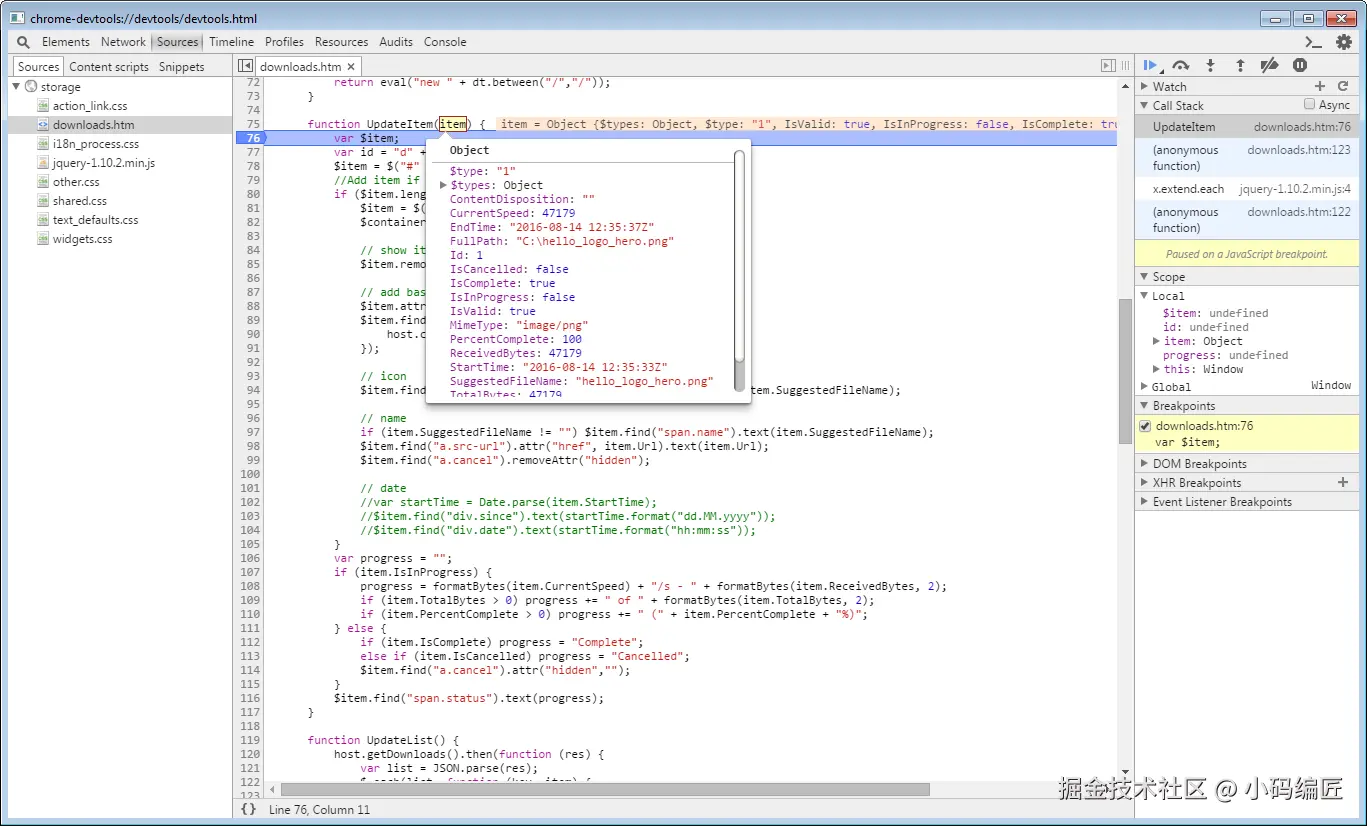Click the editor horizontal scrollbar thumb
The width and height of the screenshot is (1367, 826).
pyautogui.click(x=605, y=790)
